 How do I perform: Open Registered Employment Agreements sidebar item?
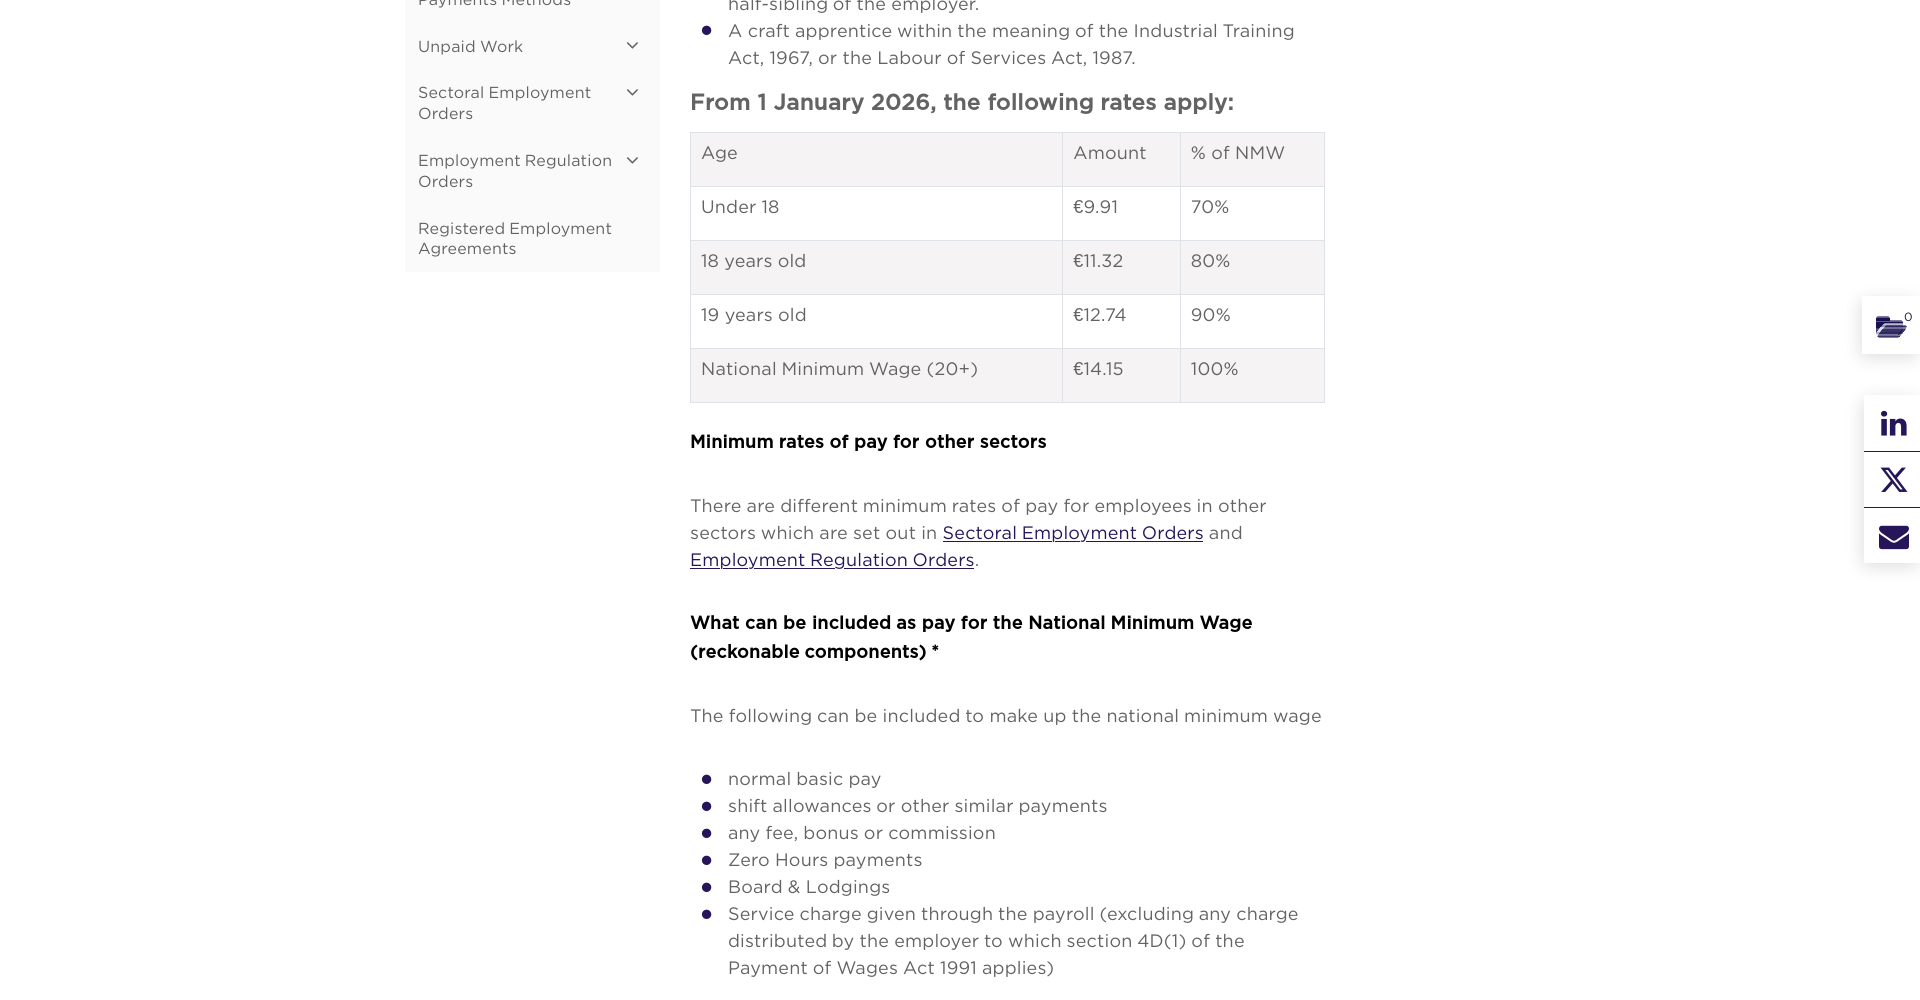coord(515,238)
